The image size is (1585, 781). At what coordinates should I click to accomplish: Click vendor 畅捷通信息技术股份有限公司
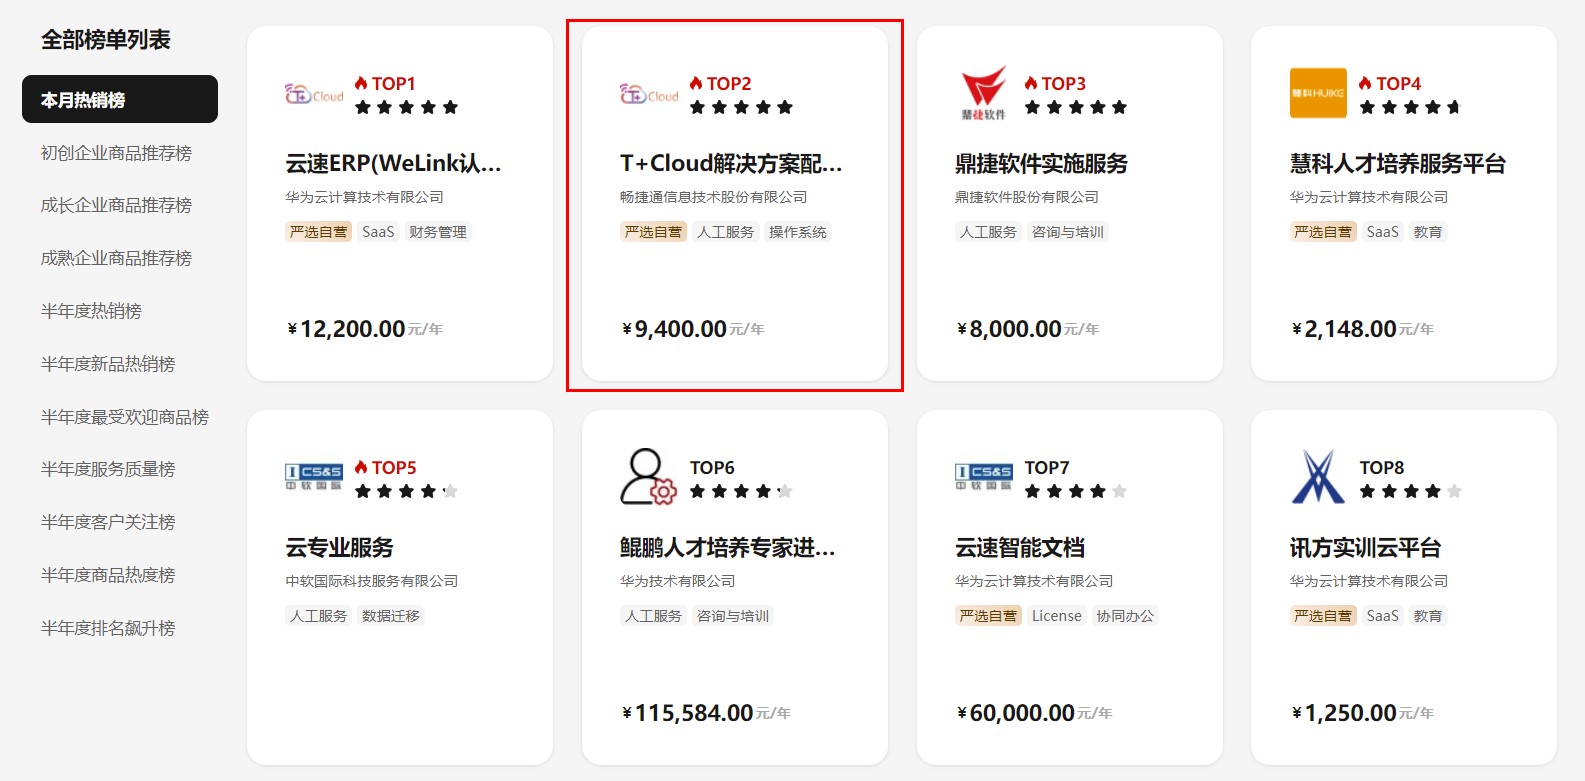(713, 197)
